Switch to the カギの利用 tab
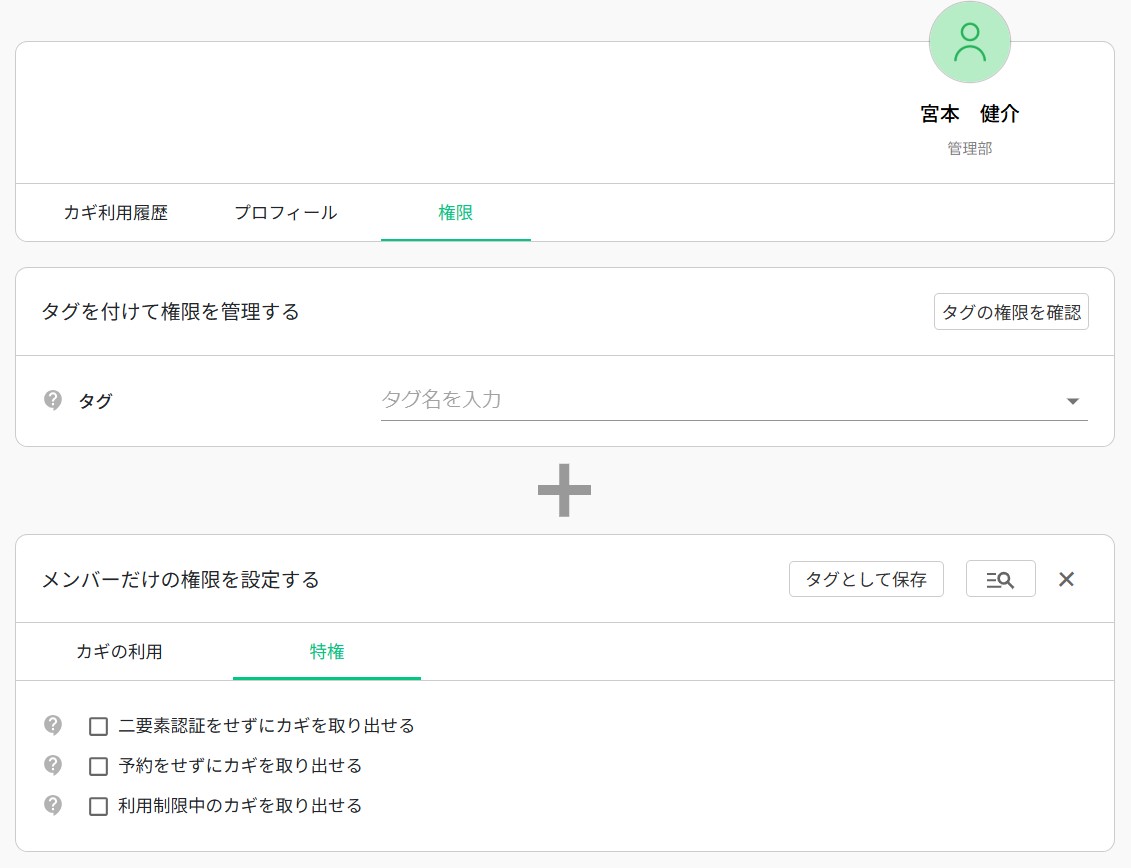 click(119, 652)
